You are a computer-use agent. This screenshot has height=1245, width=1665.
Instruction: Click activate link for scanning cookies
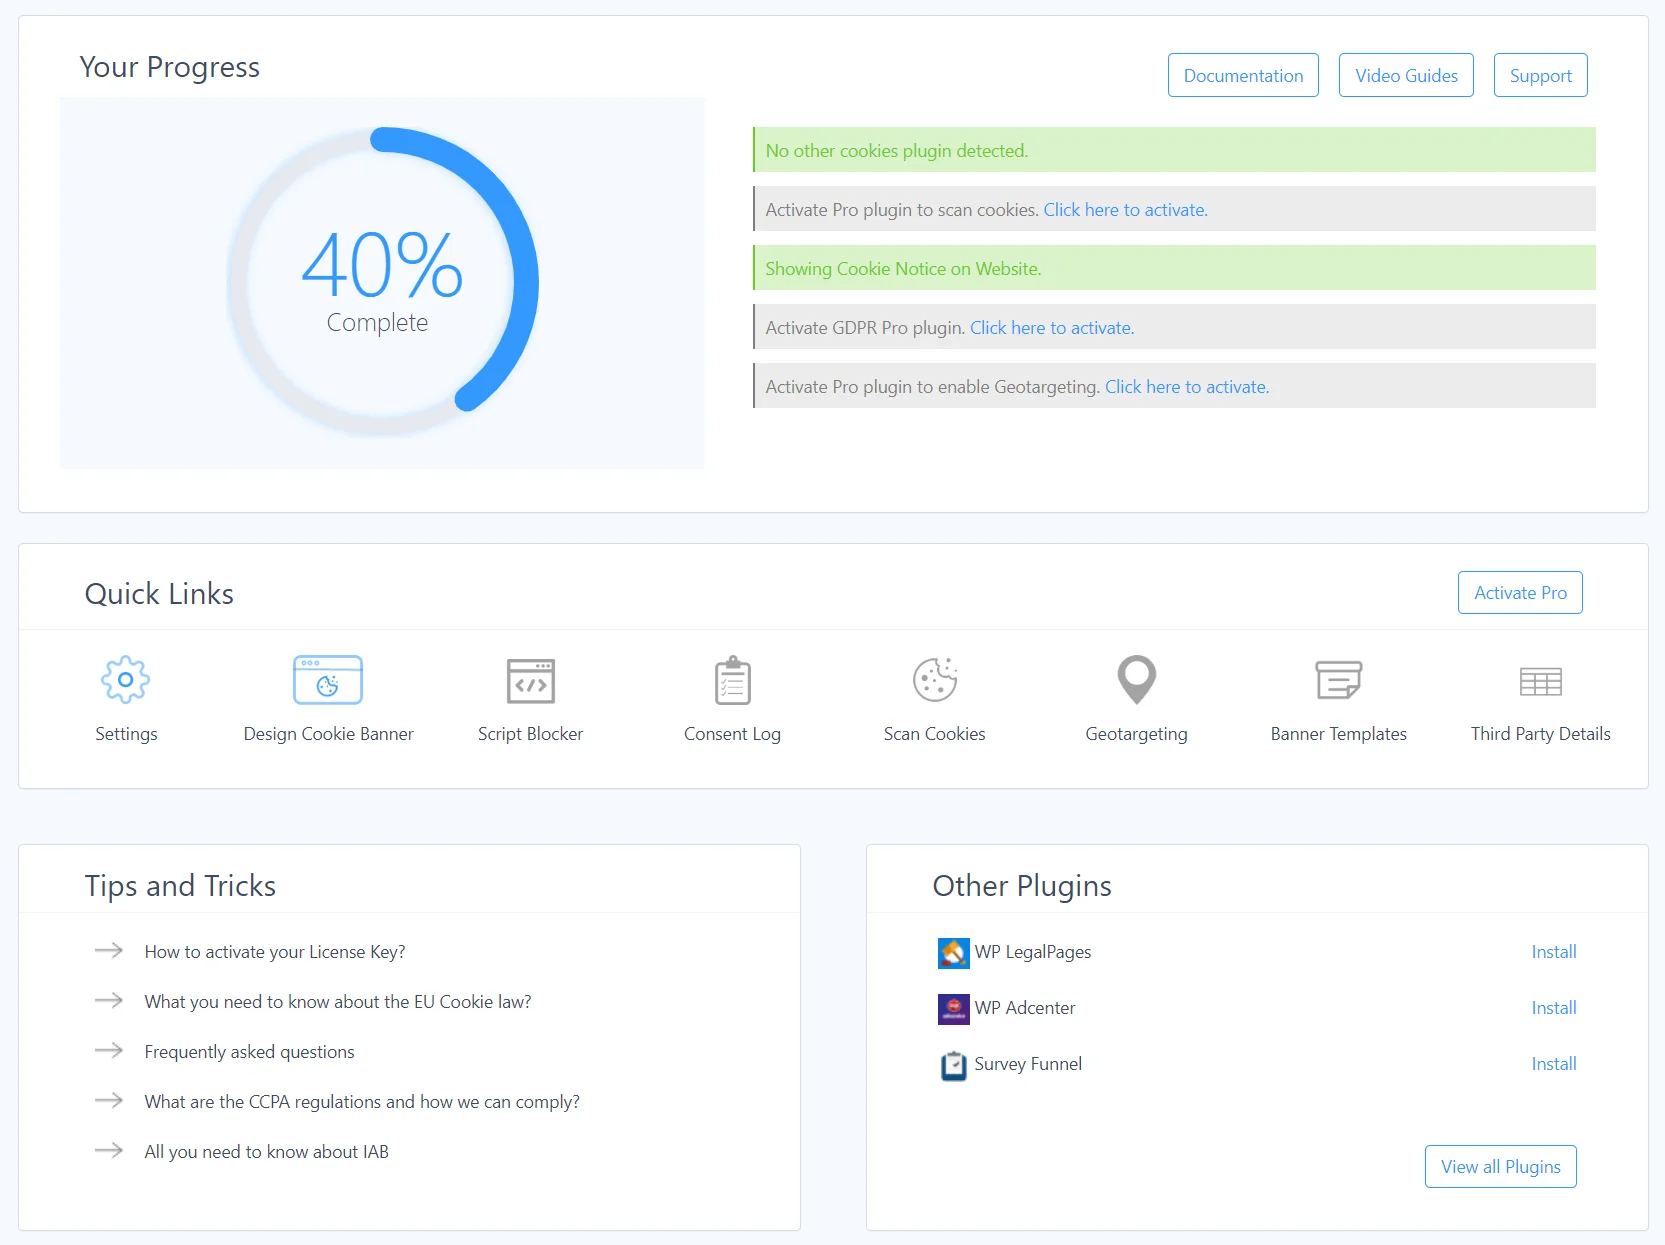1125,210
